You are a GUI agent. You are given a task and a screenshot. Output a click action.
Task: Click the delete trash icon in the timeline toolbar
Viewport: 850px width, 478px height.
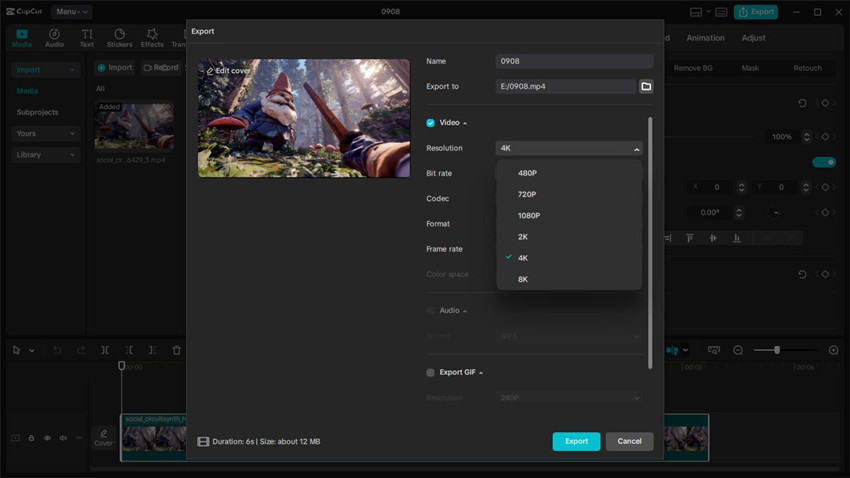click(x=177, y=350)
